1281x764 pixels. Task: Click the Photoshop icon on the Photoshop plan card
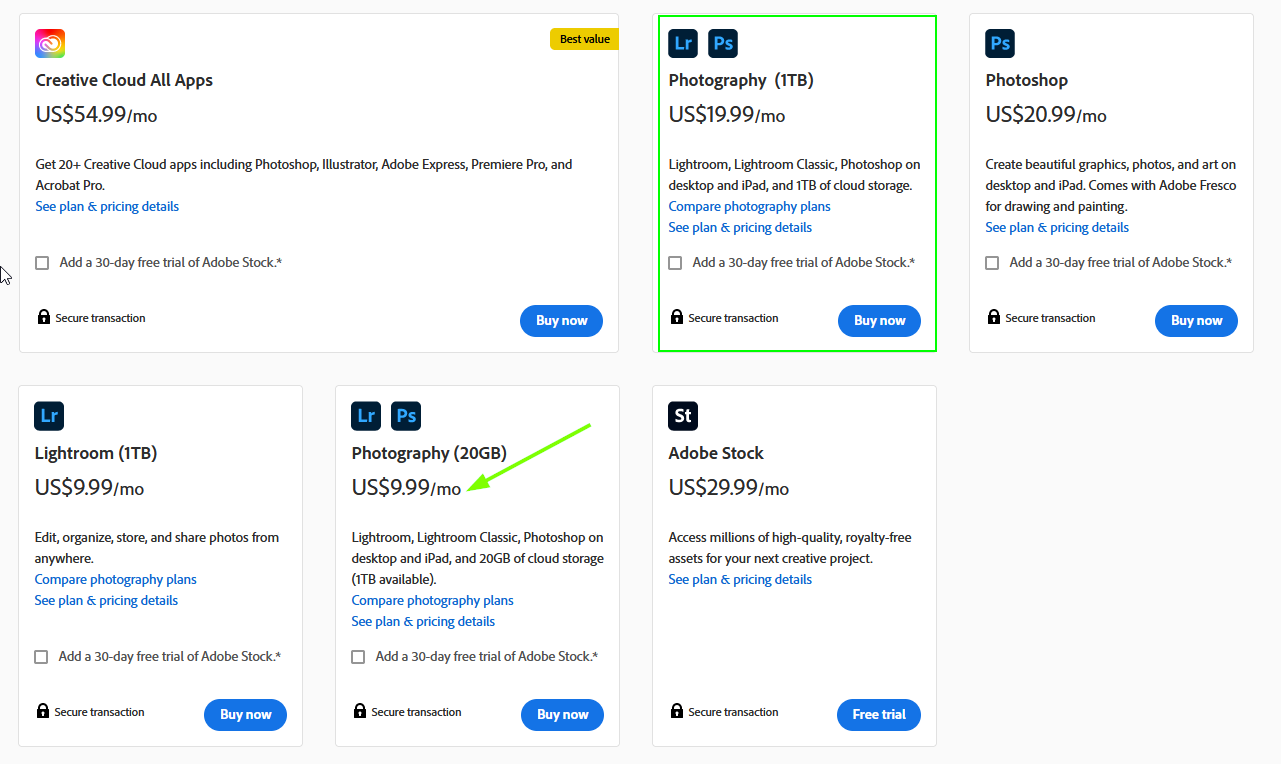(1000, 43)
